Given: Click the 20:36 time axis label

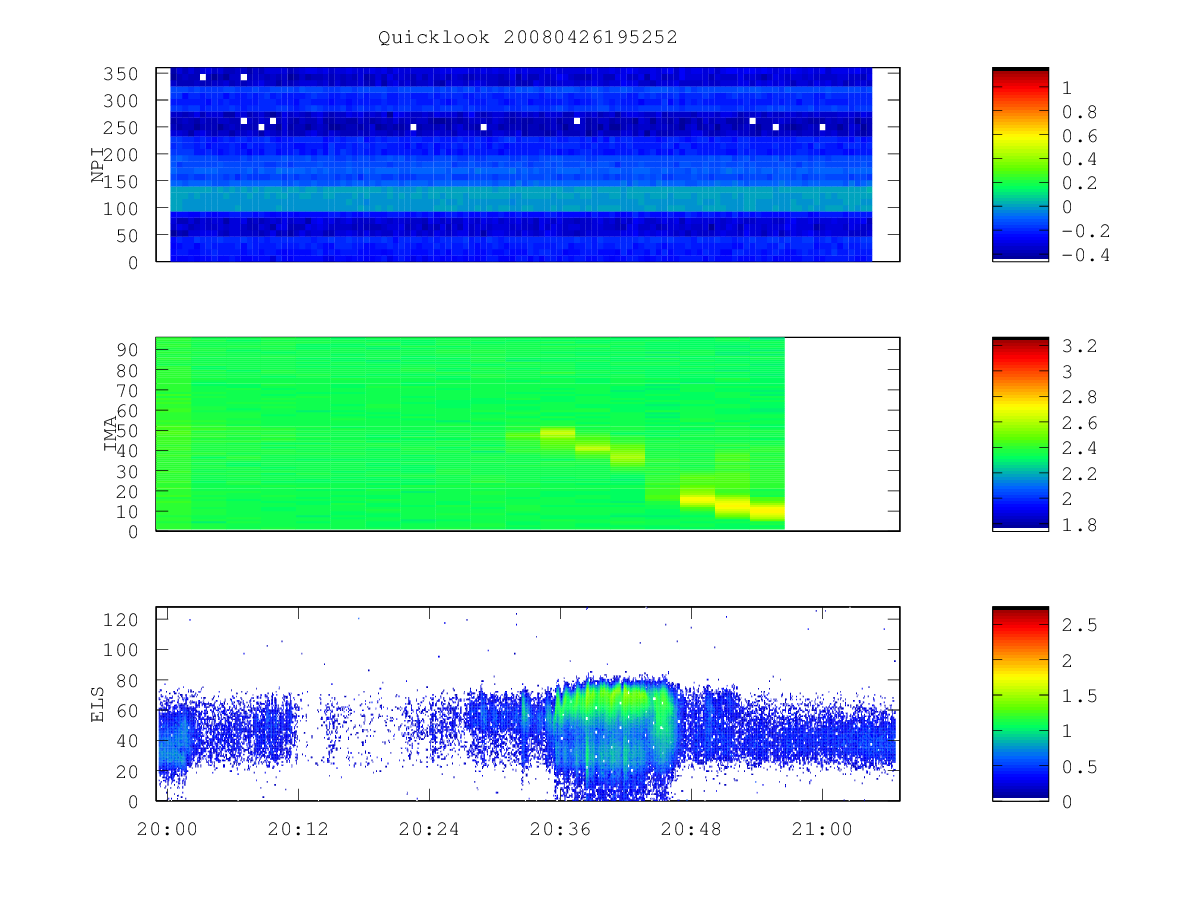Looking at the screenshot, I should point(561,829).
